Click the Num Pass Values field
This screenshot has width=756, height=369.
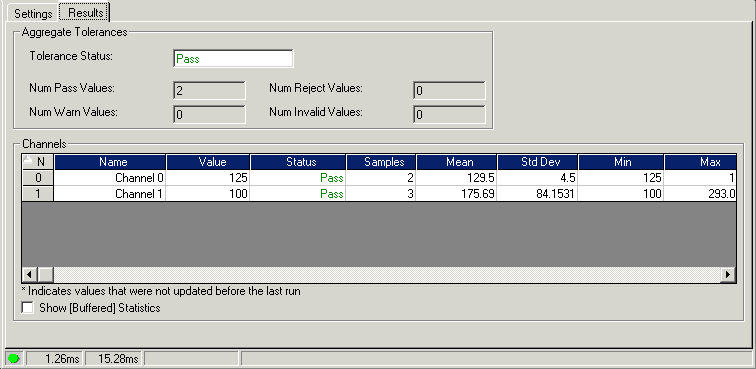209,90
